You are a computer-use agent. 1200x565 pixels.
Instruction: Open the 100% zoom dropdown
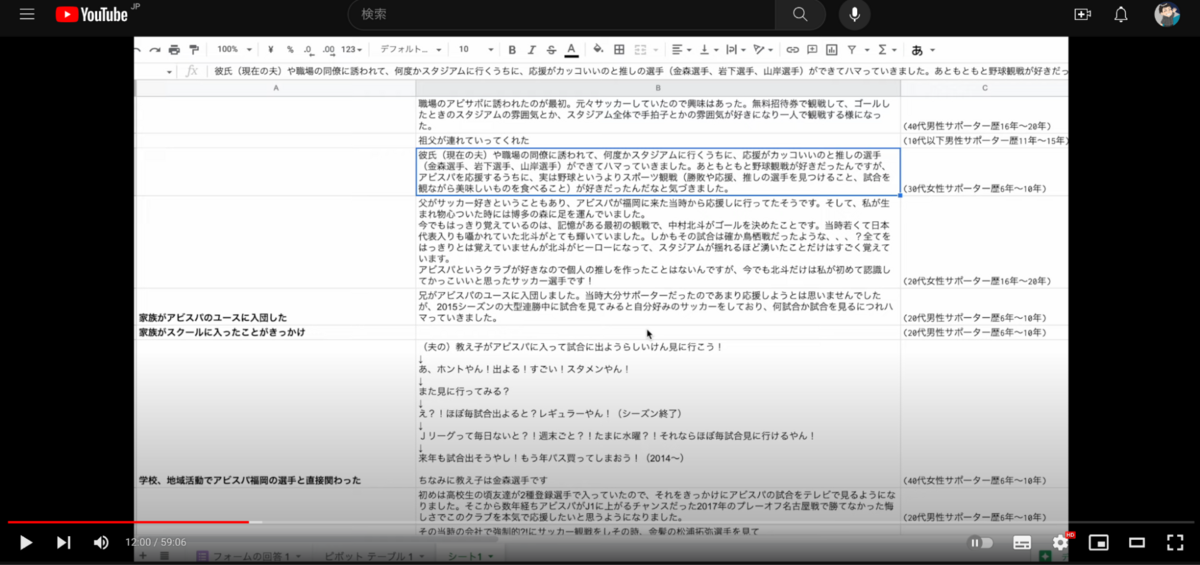[x=234, y=49]
